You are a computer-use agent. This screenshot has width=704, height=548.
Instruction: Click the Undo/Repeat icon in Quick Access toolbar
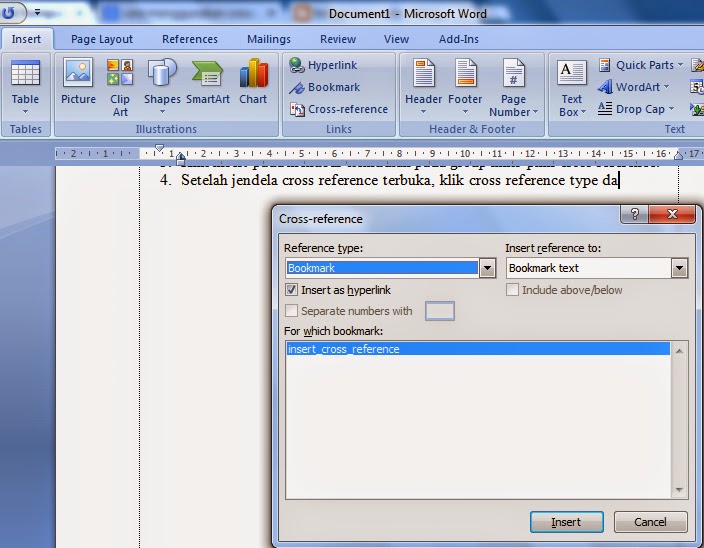tap(8, 13)
